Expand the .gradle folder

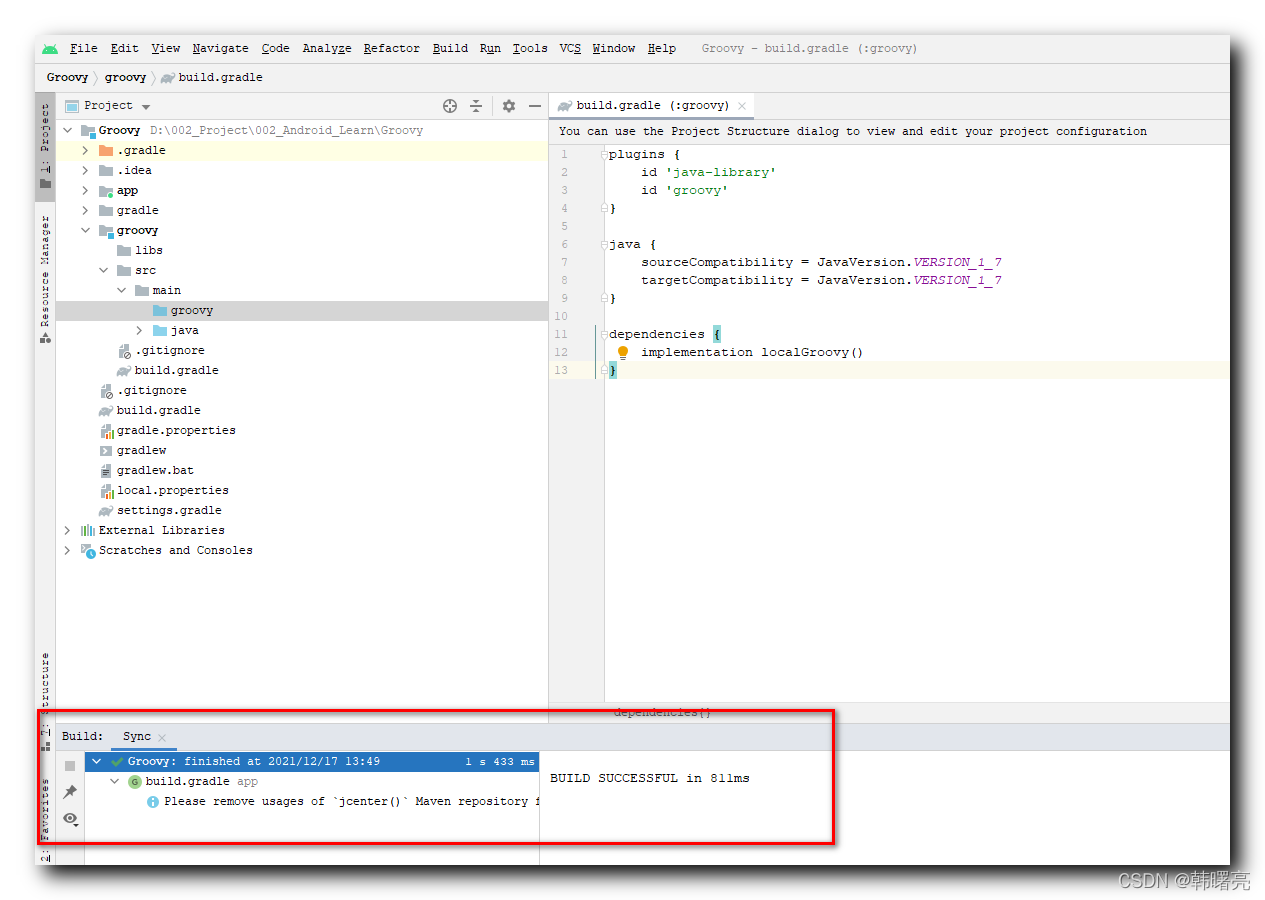click(x=85, y=150)
